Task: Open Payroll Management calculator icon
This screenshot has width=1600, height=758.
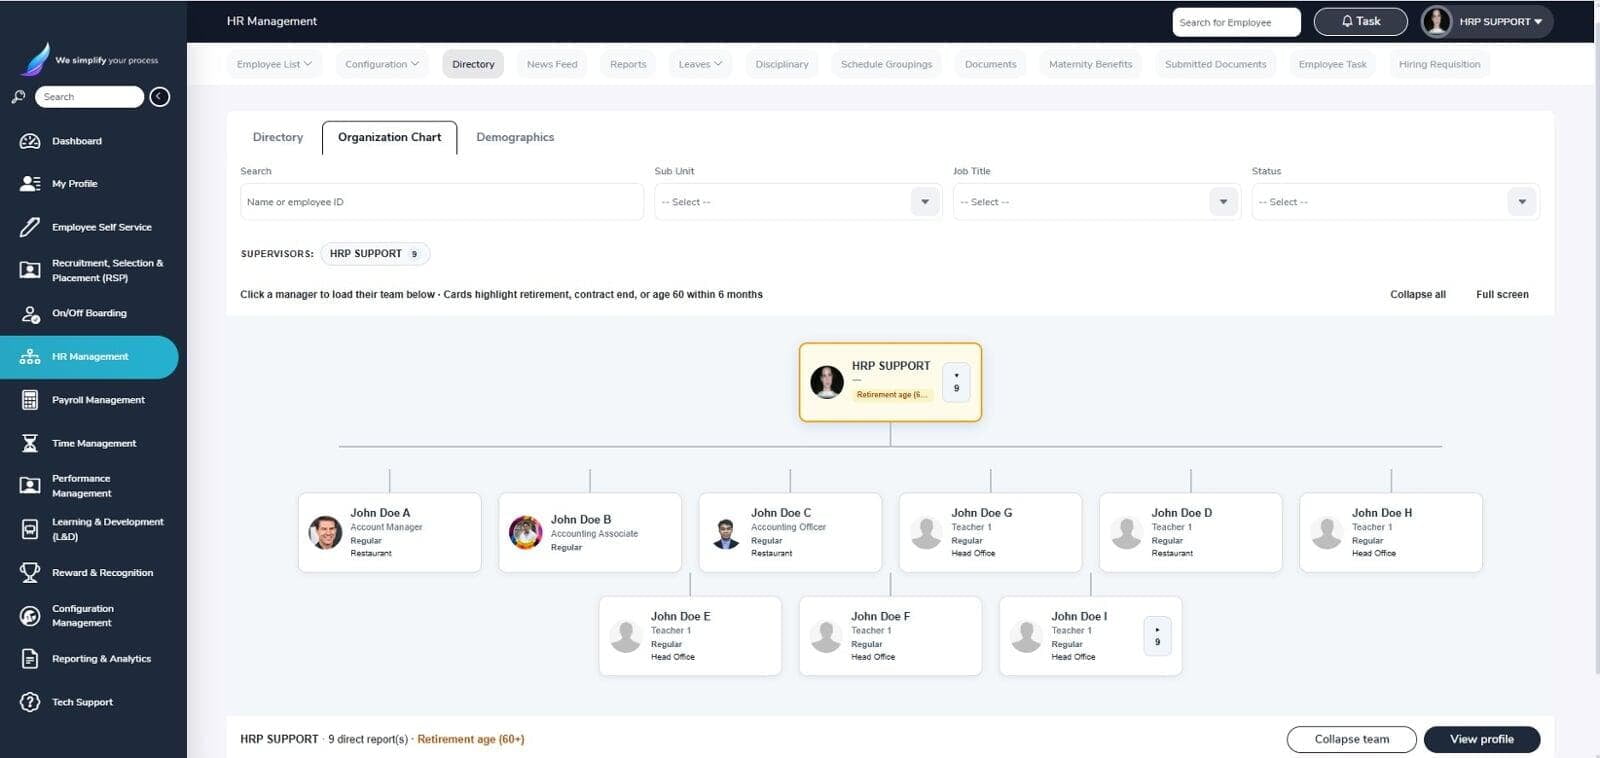Action: (30, 400)
